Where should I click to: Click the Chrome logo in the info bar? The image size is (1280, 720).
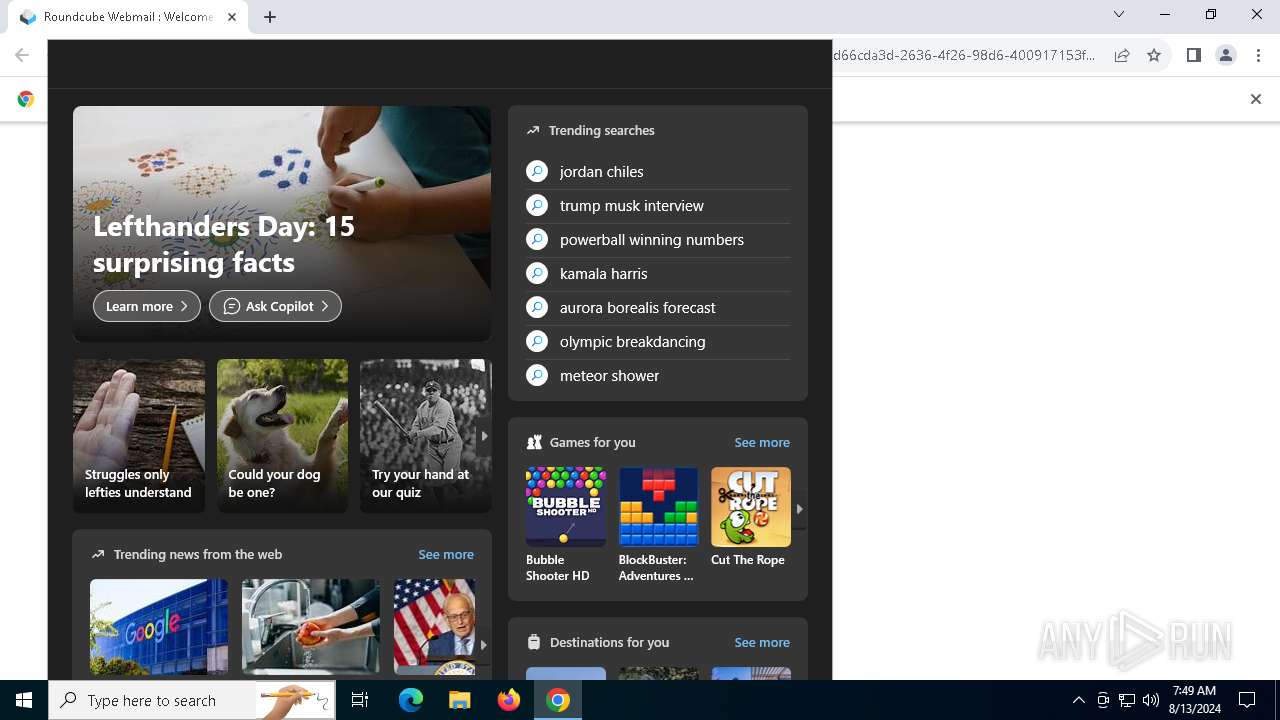(26, 99)
